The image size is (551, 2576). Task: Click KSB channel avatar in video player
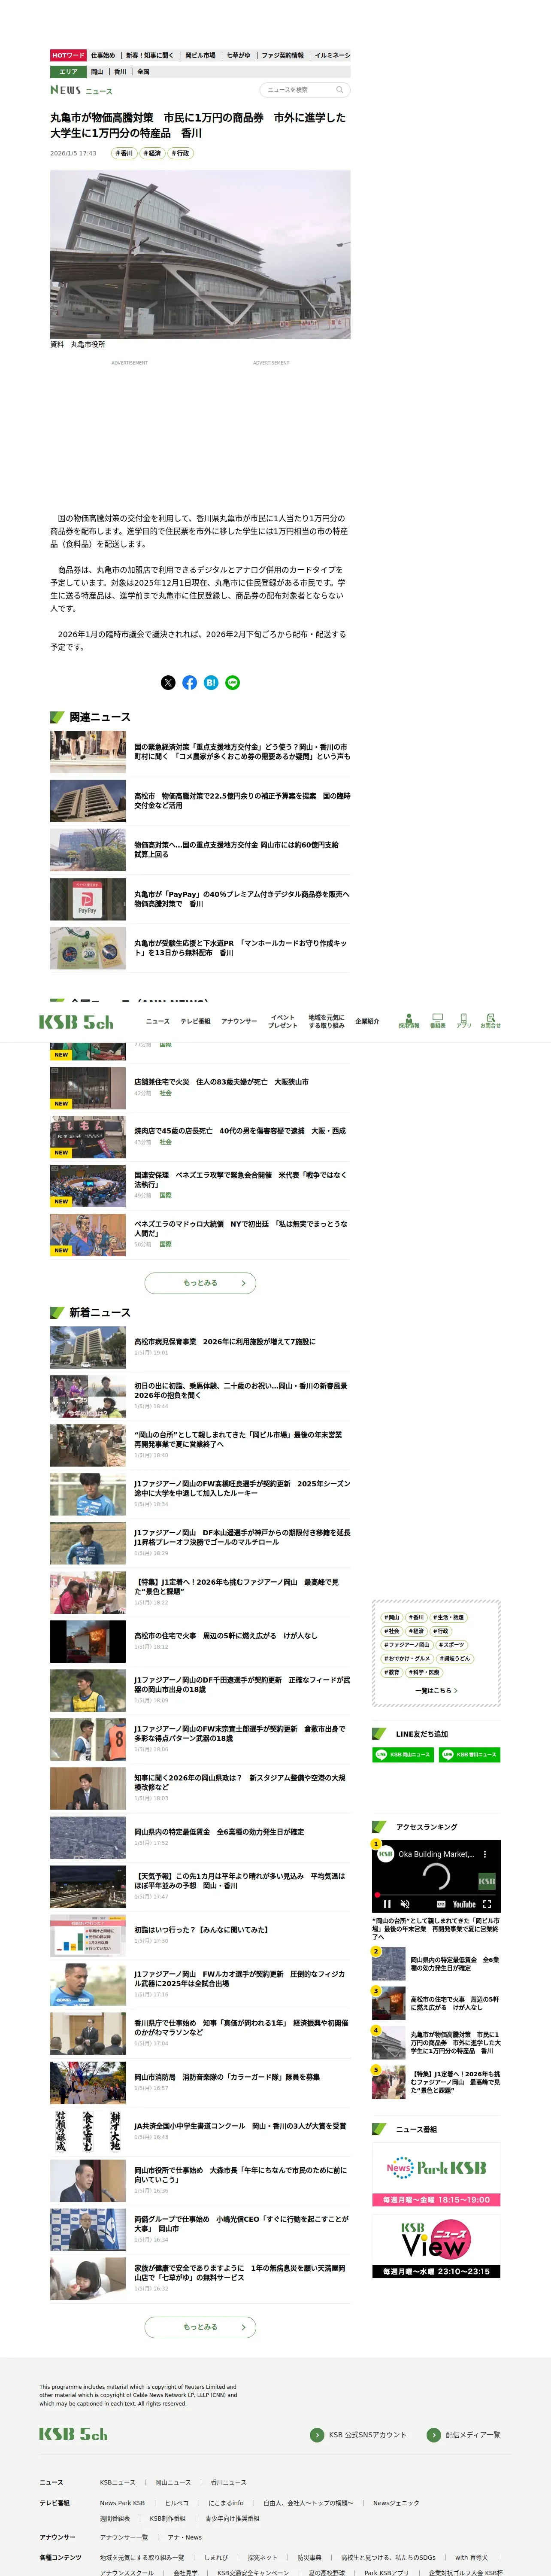point(385,1854)
